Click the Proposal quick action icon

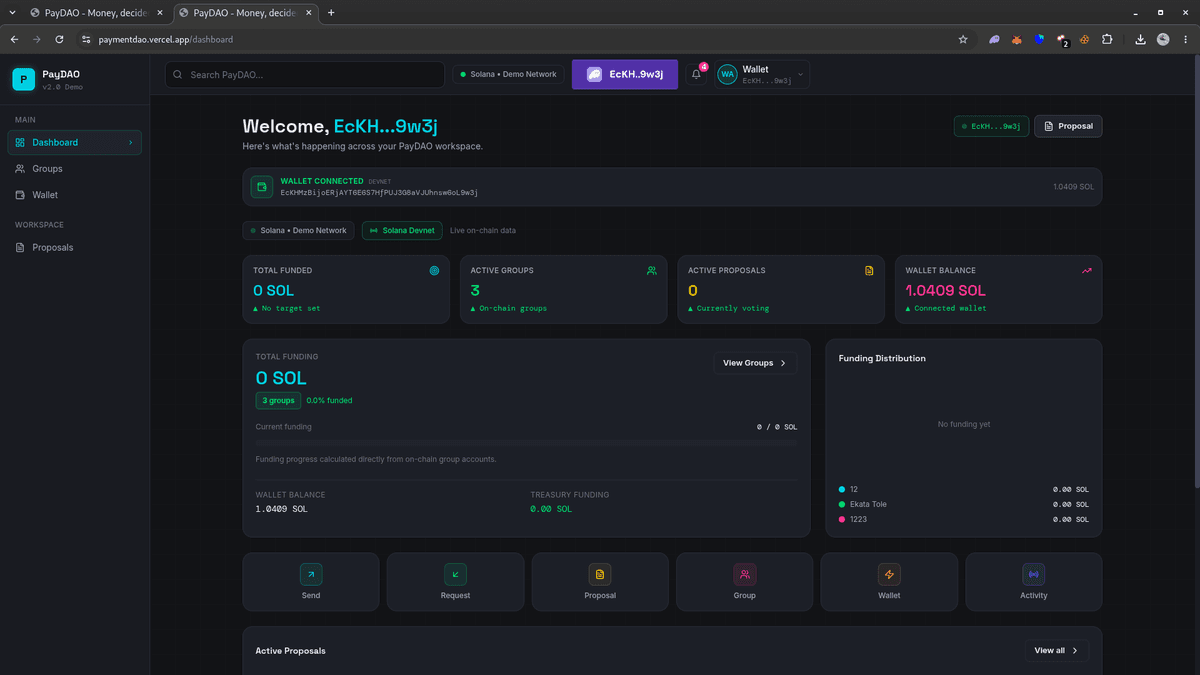click(x=600, y=574)
